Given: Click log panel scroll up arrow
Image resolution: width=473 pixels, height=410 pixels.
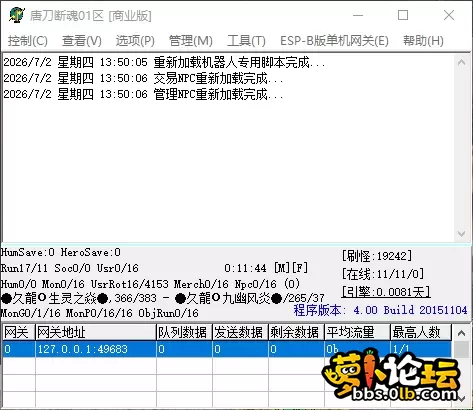Looking at the screenshot, I should pyautogui.click(x=462, y=62).
